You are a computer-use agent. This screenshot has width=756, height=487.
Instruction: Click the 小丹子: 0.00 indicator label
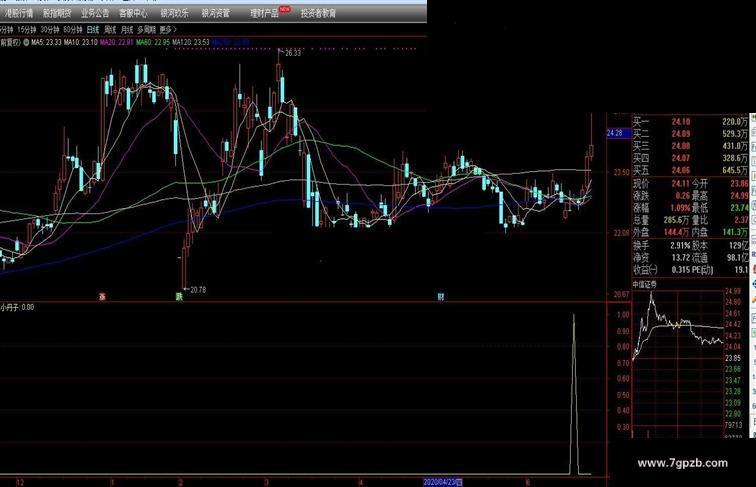pos(17,307)
